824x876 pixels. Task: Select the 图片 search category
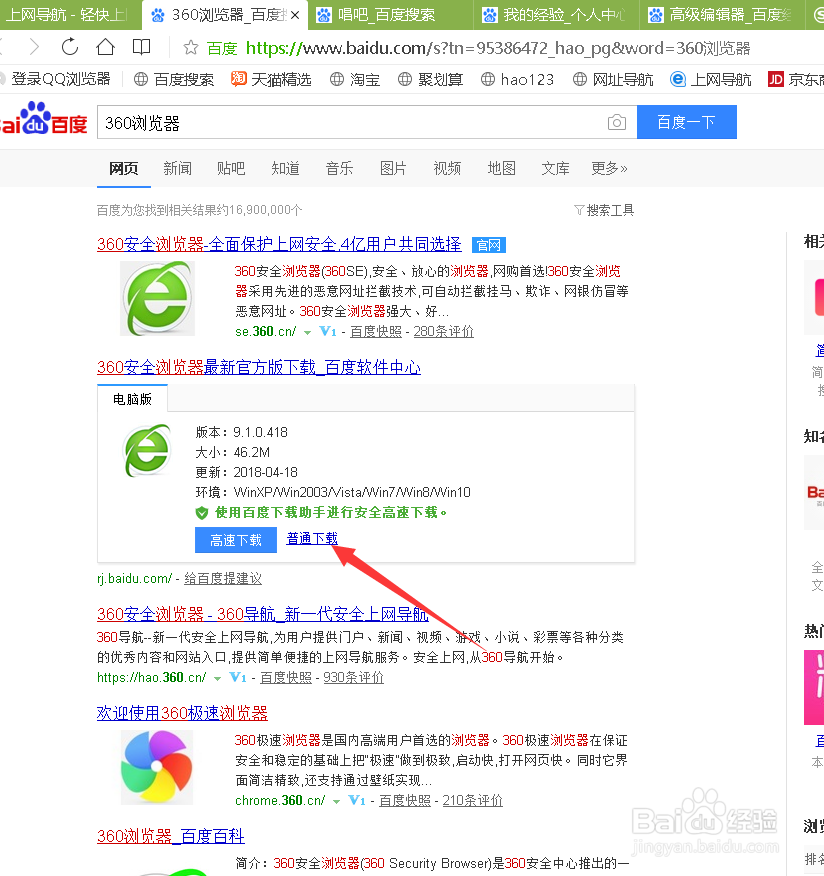coord(393,168)
